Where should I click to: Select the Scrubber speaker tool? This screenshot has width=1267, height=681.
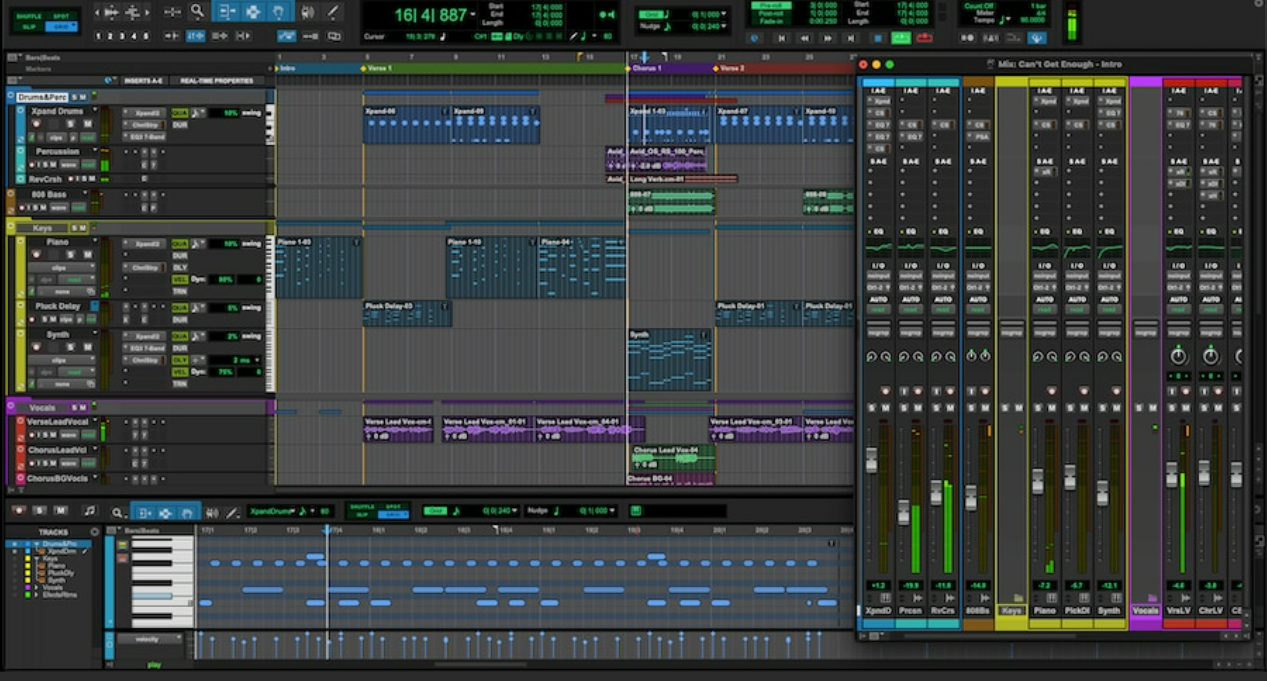307,11
